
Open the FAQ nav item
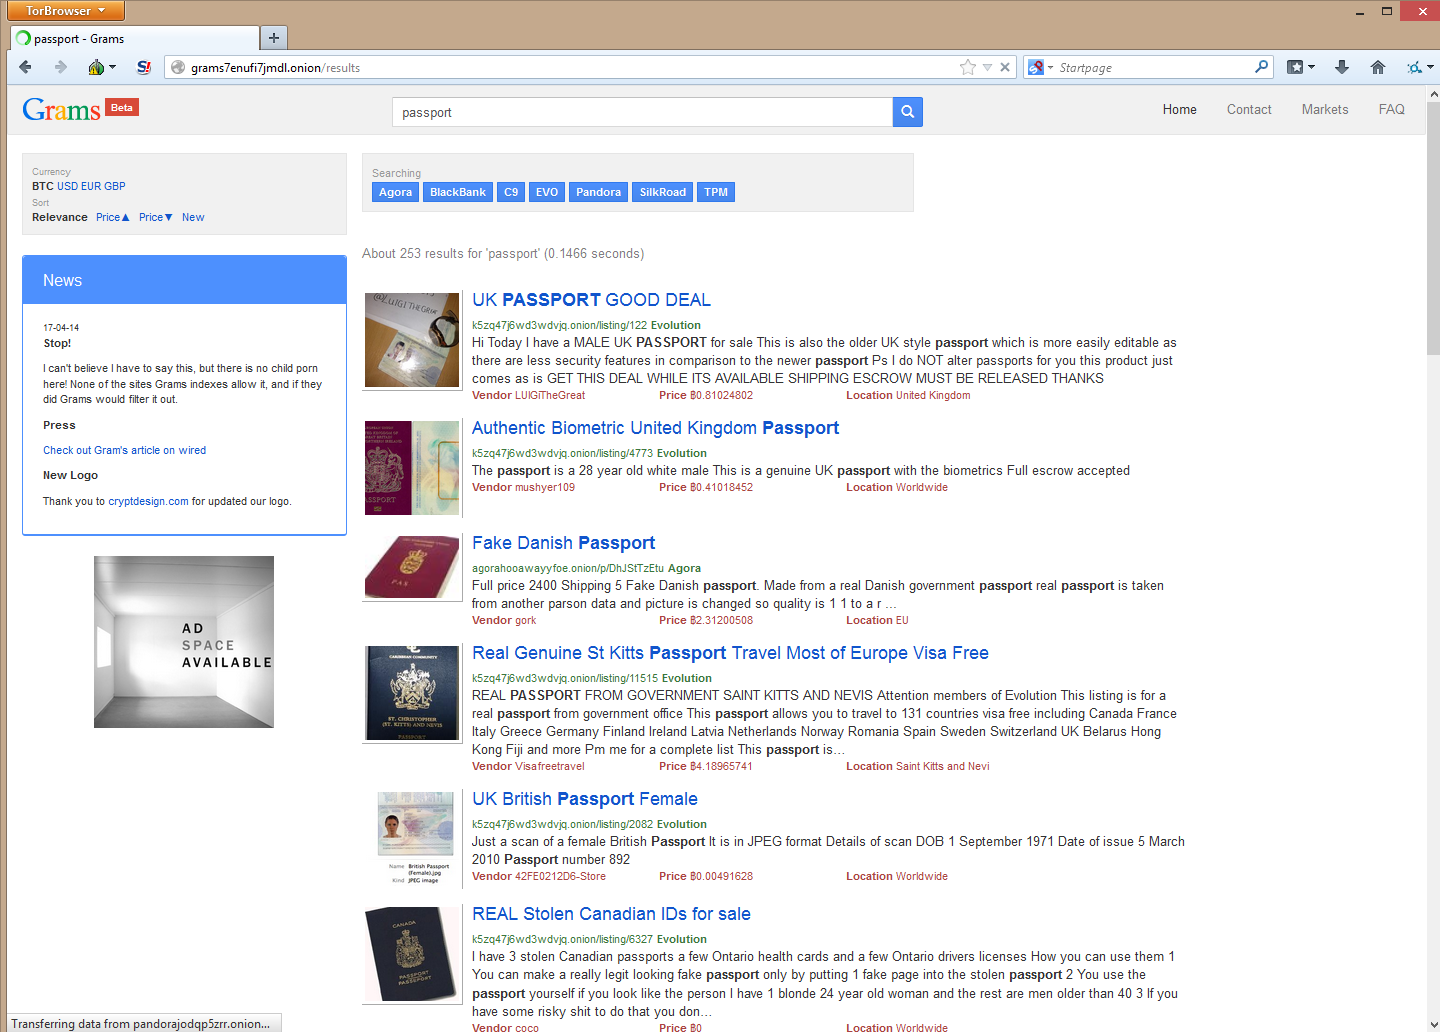pos(1392,110)
